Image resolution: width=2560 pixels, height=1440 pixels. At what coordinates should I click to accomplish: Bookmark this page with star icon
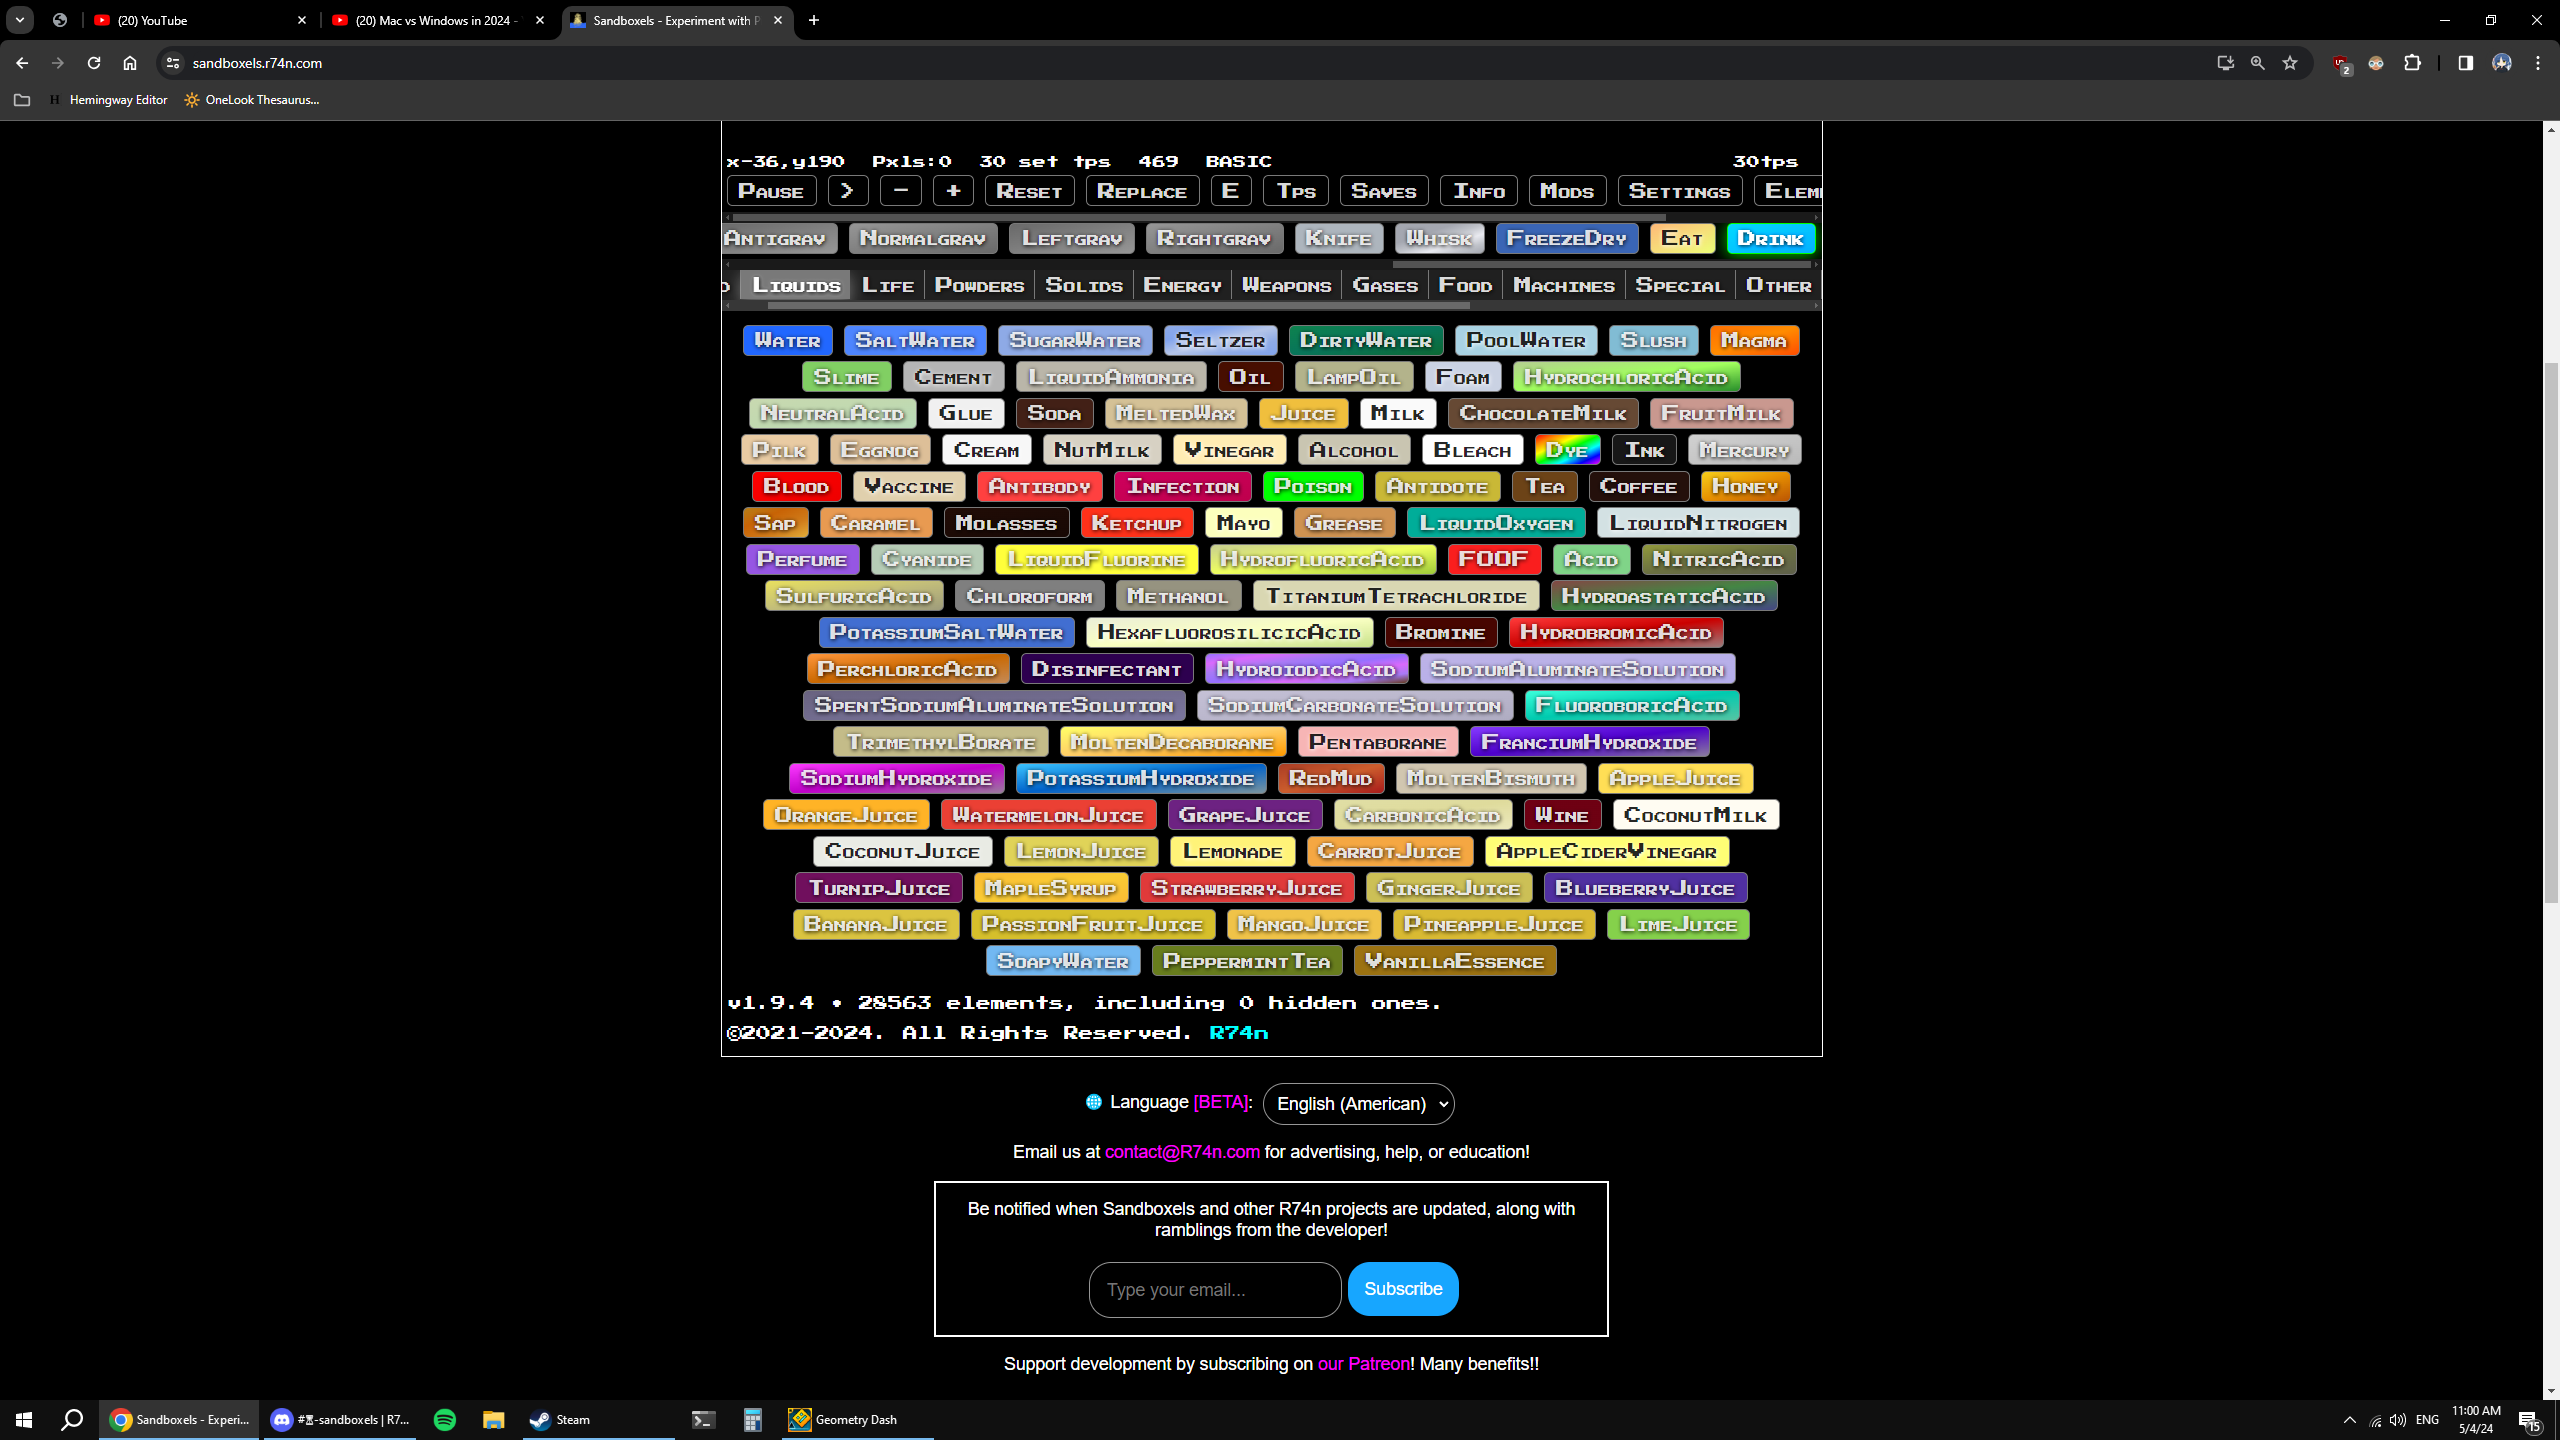(x=2290, y=63)
